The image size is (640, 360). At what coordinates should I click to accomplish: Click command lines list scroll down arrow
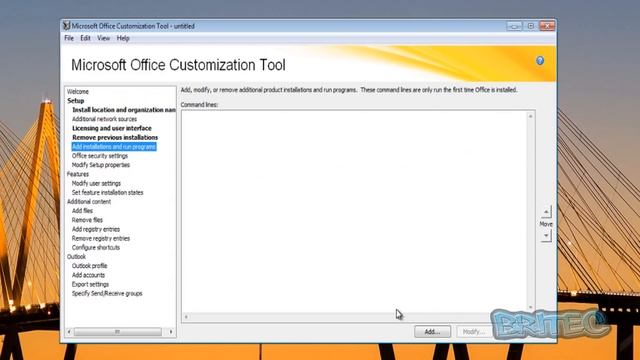click(530, 307)
